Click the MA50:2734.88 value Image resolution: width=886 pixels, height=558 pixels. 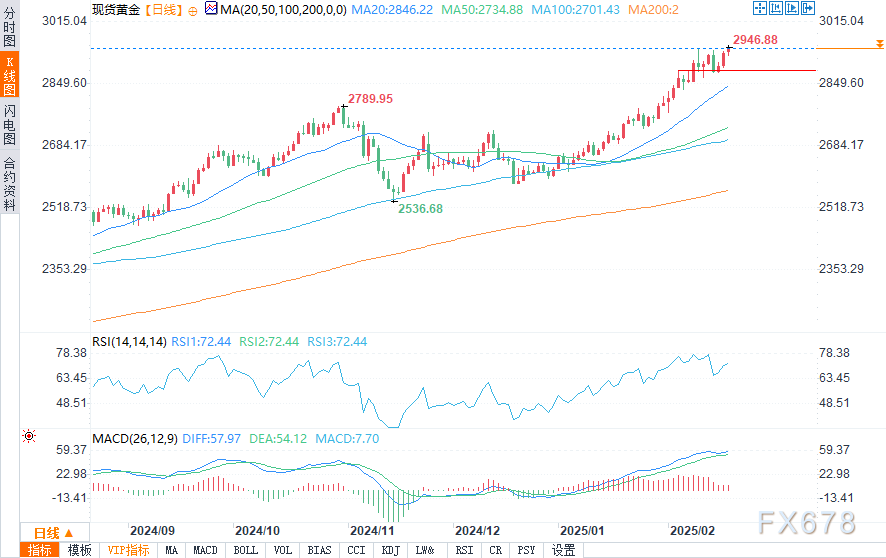coord(482,10)
